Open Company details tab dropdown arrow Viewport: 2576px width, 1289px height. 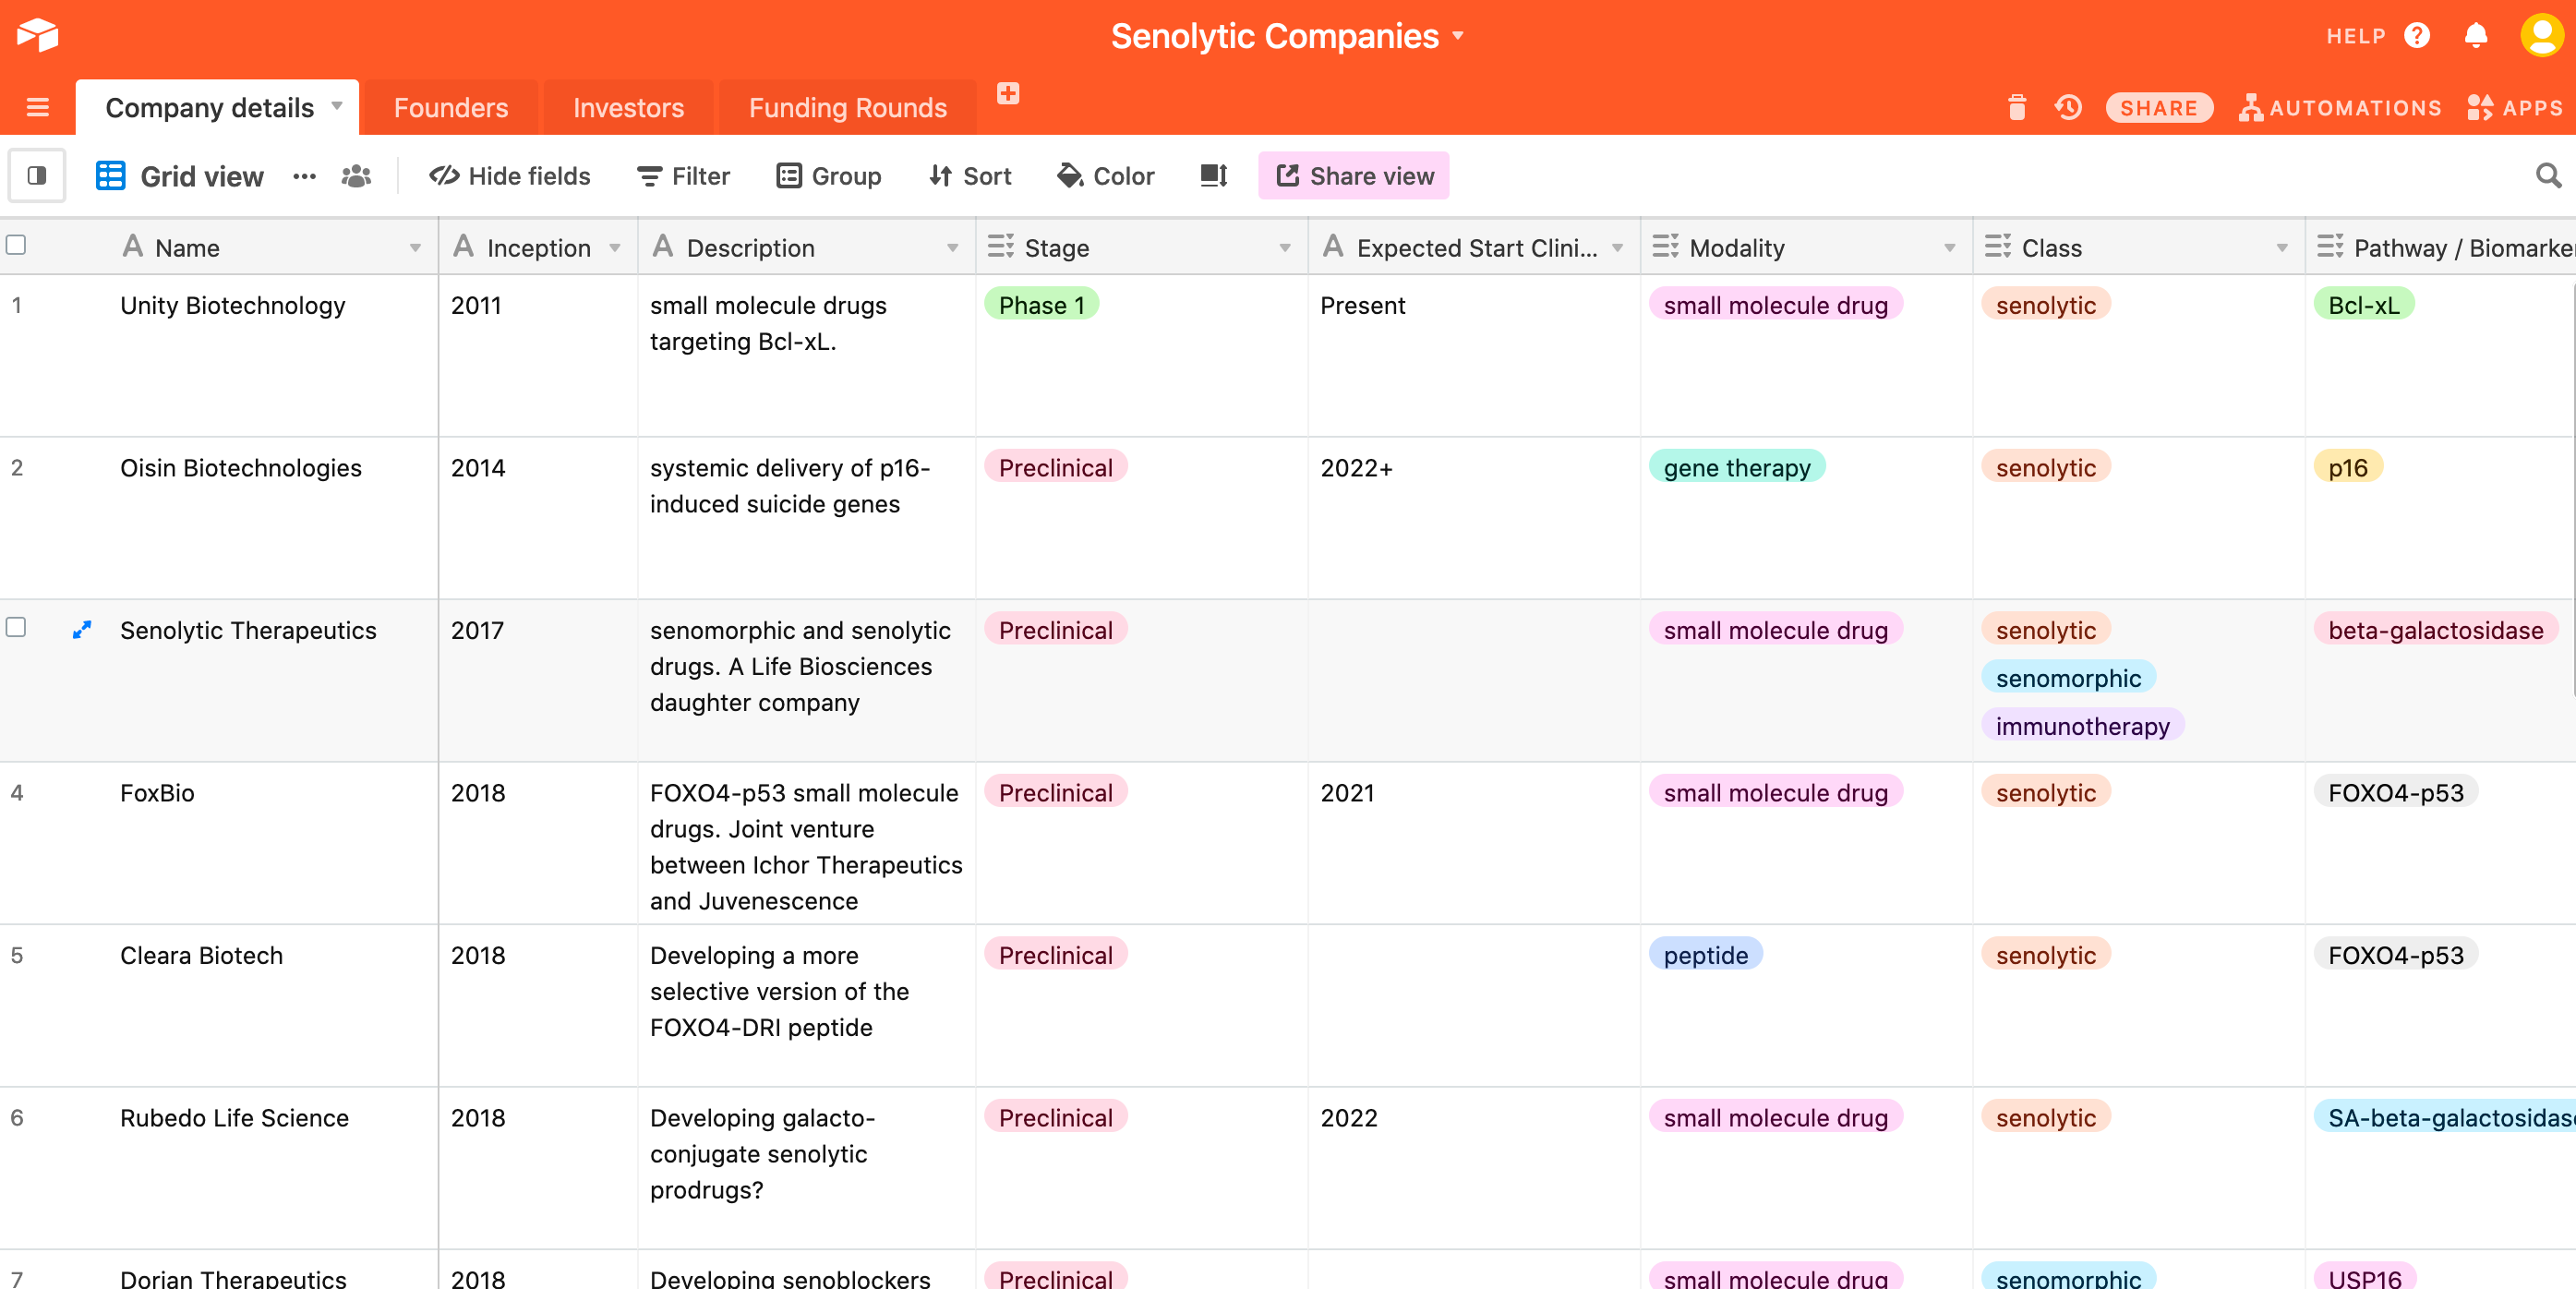(x=337, y=106)
